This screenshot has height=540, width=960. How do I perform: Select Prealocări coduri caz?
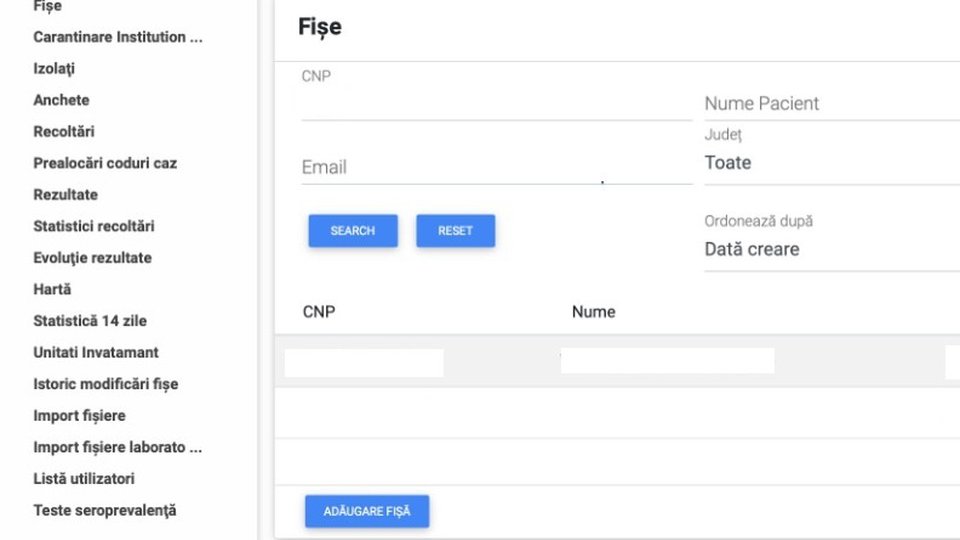(105, 163)
